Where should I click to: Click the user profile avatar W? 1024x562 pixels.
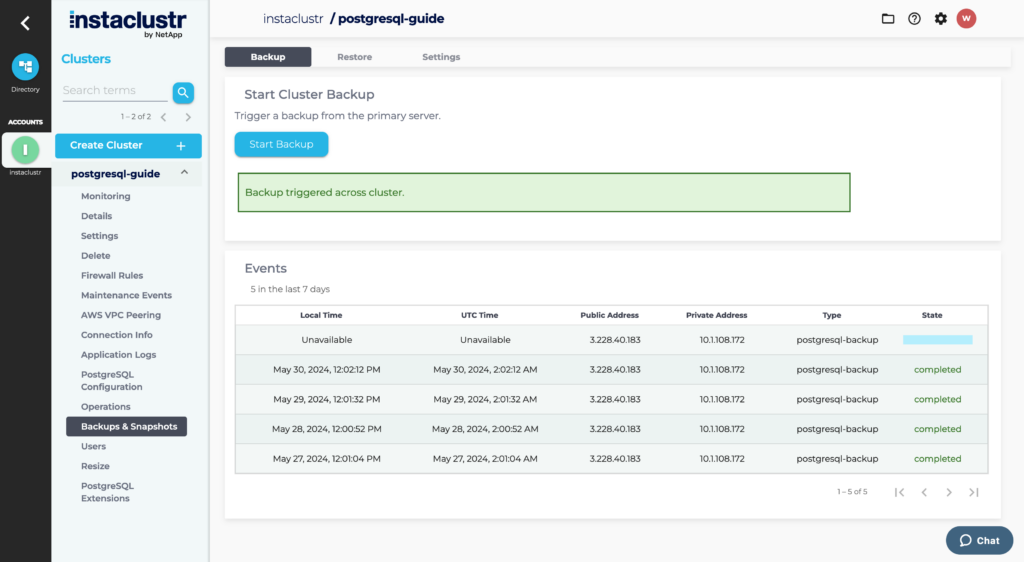[966, 19]
